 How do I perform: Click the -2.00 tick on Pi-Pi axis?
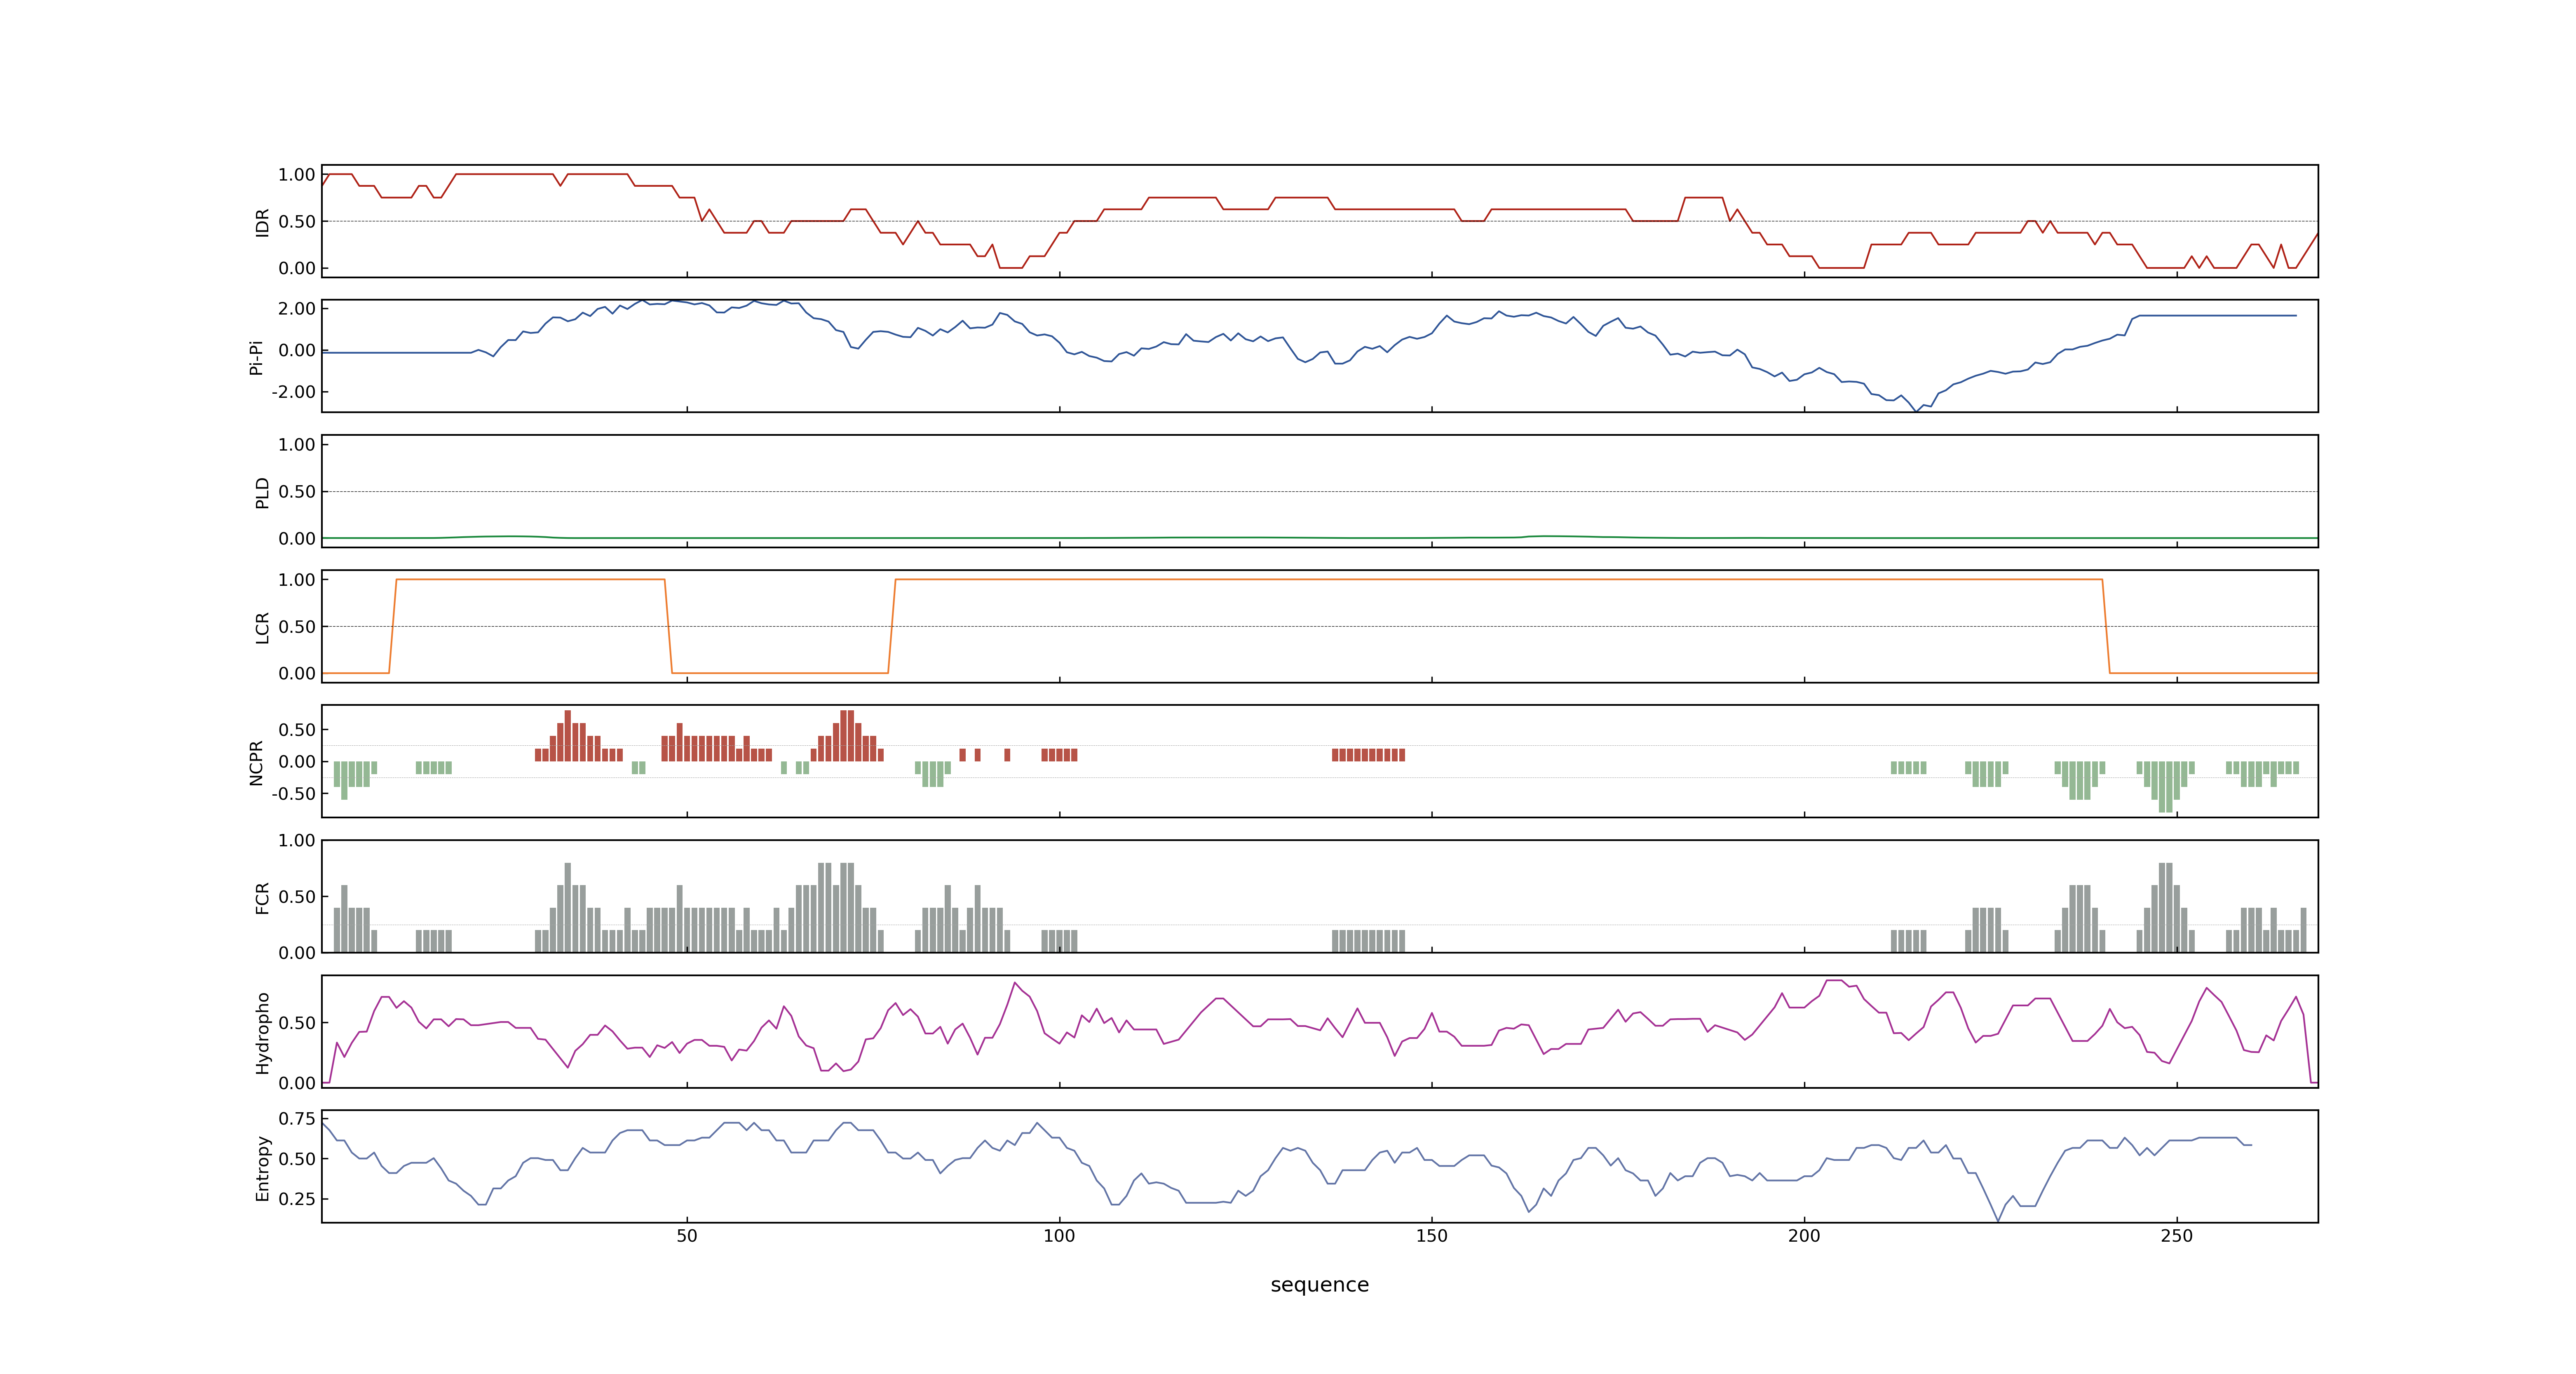293,392
